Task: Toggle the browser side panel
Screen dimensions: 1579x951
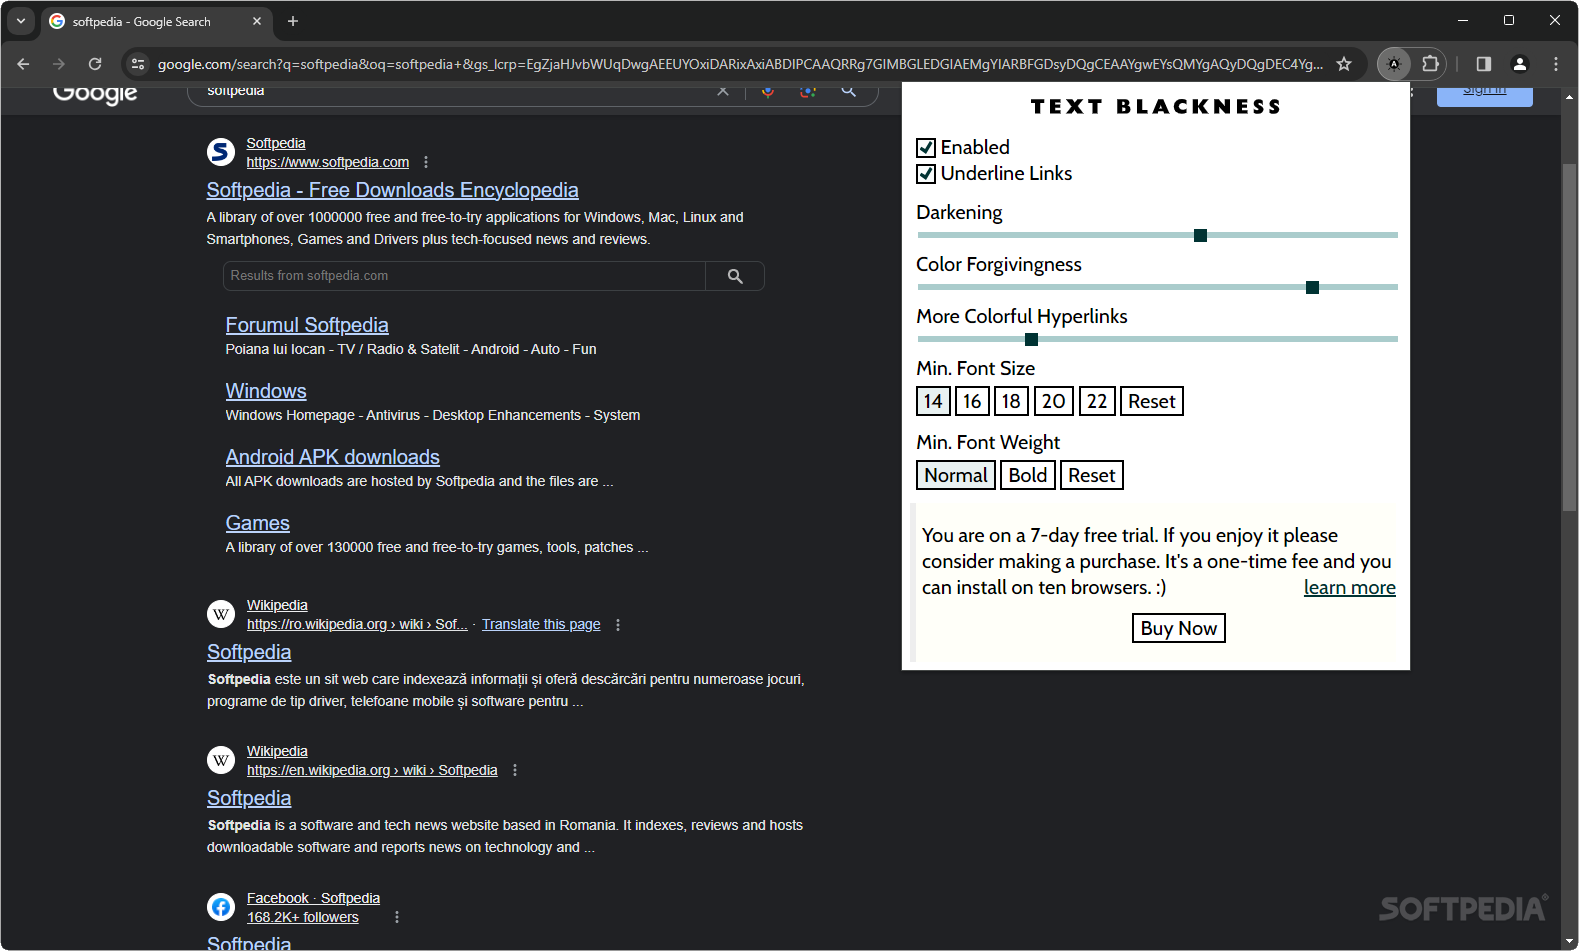Action: (x=1484, y=64)
